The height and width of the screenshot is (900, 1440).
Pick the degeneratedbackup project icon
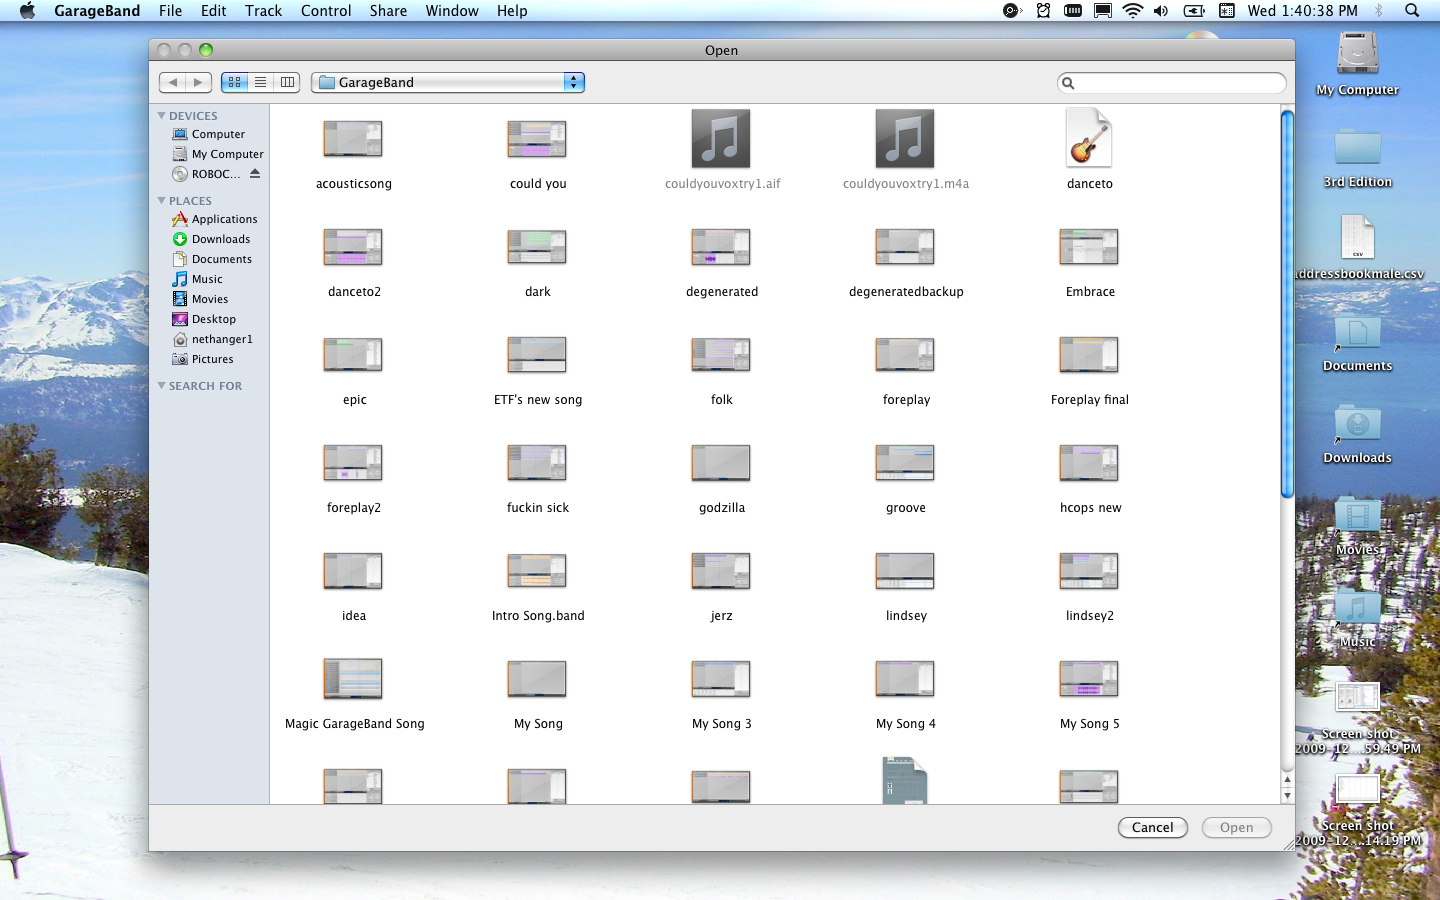tap(905, 247)
